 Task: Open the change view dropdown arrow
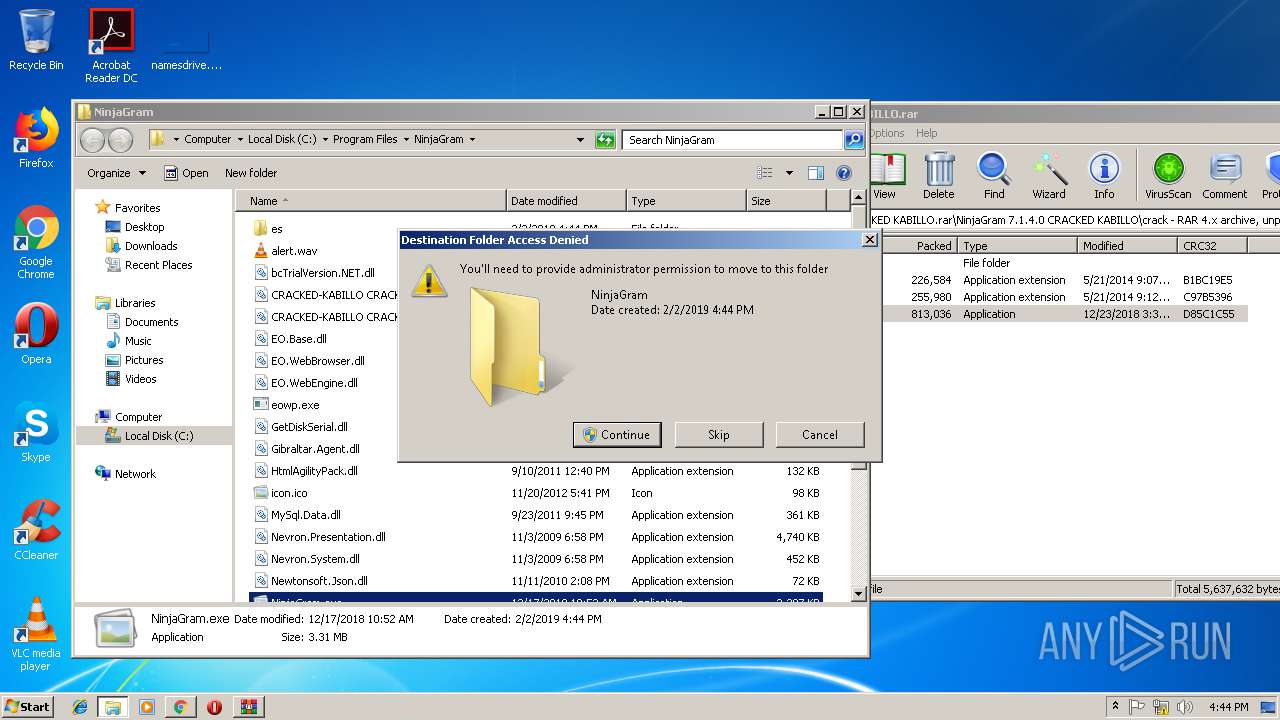[x=789, y=173]
